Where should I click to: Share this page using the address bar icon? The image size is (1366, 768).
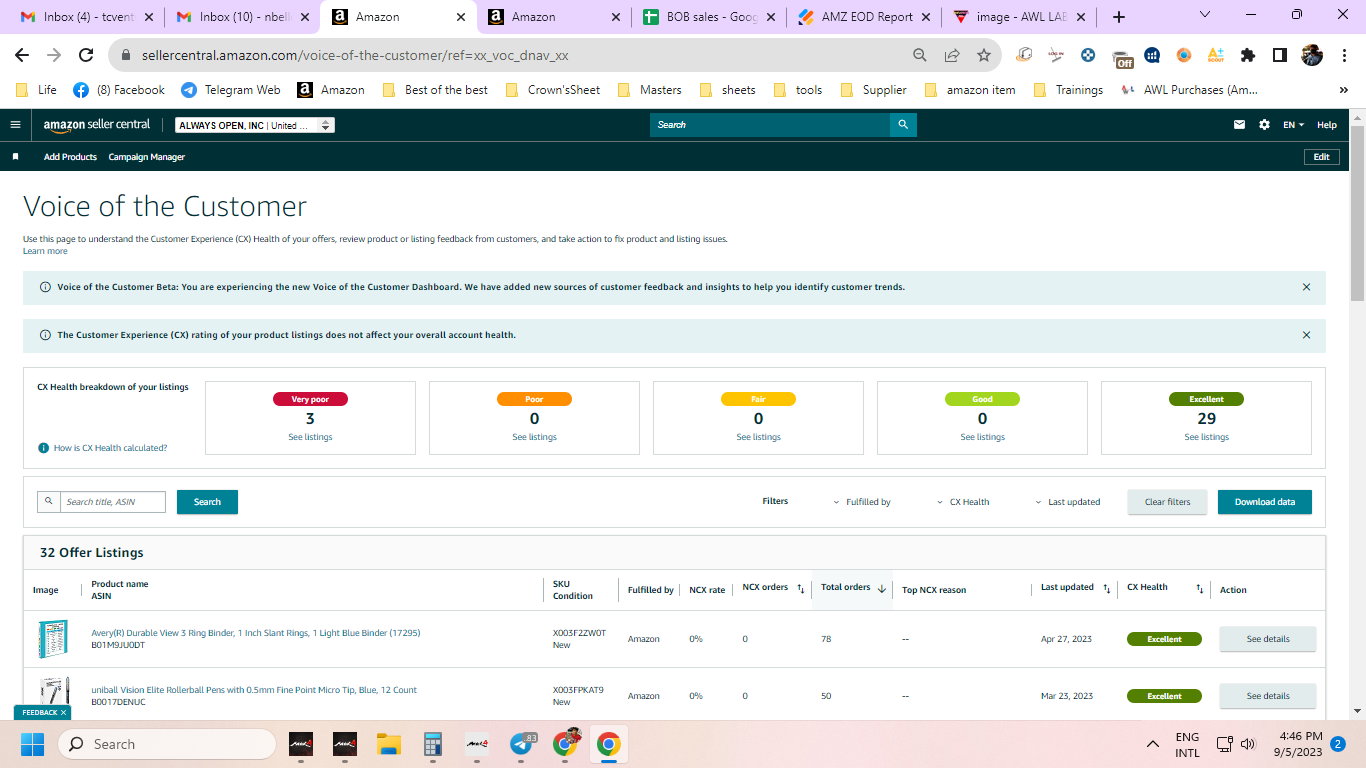pyautogui.click(x=952, y=56)
